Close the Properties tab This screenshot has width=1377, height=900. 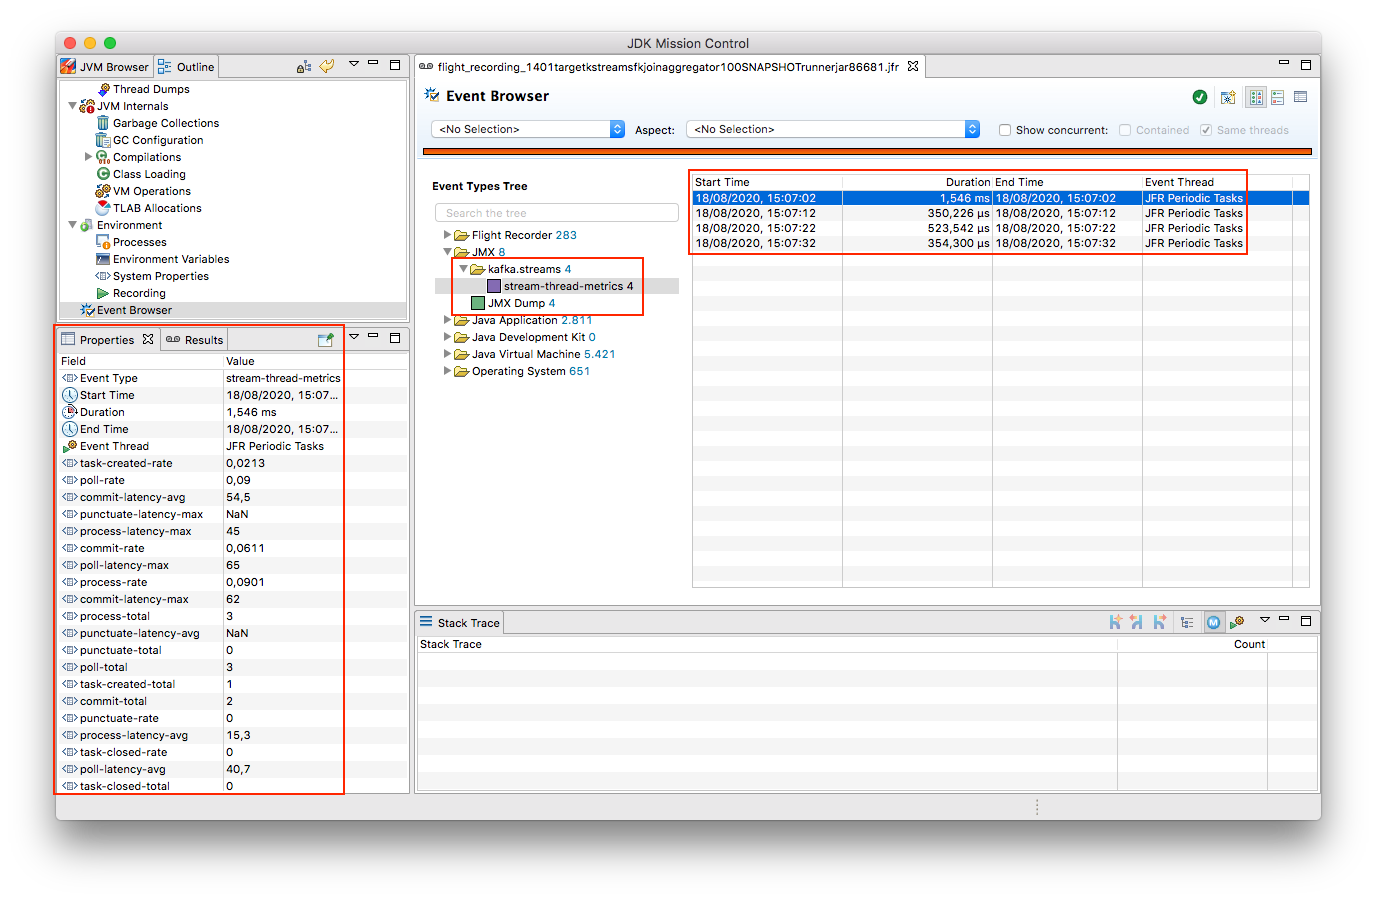pos(148,339)
